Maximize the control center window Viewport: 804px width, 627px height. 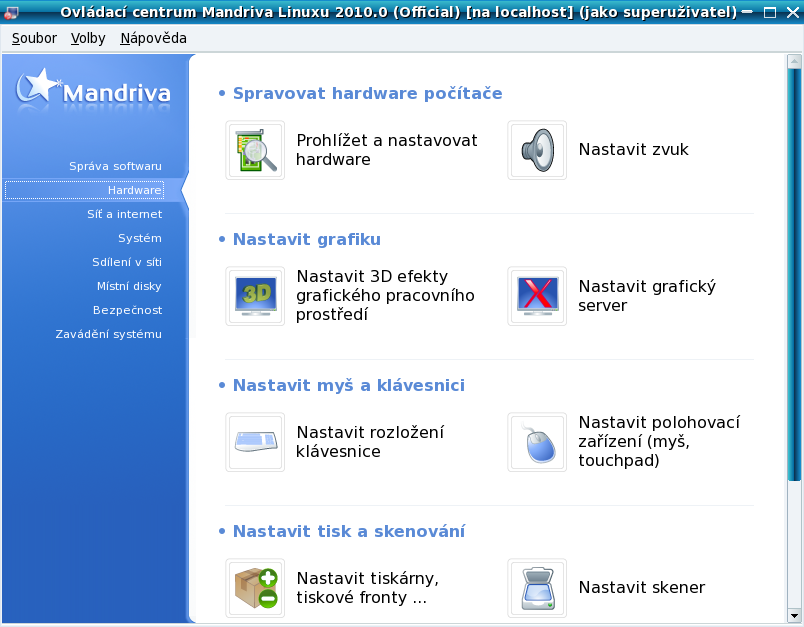click(770, 12)
